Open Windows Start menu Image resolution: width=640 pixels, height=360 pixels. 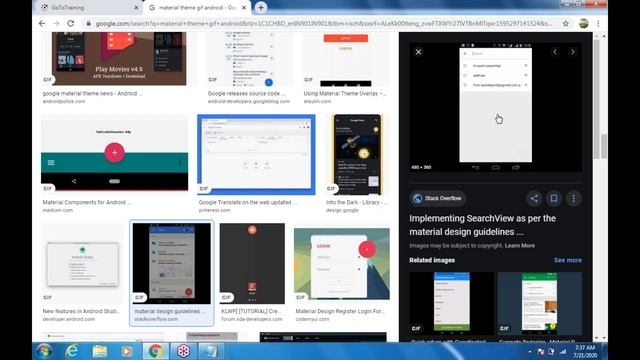click(44, 351)
